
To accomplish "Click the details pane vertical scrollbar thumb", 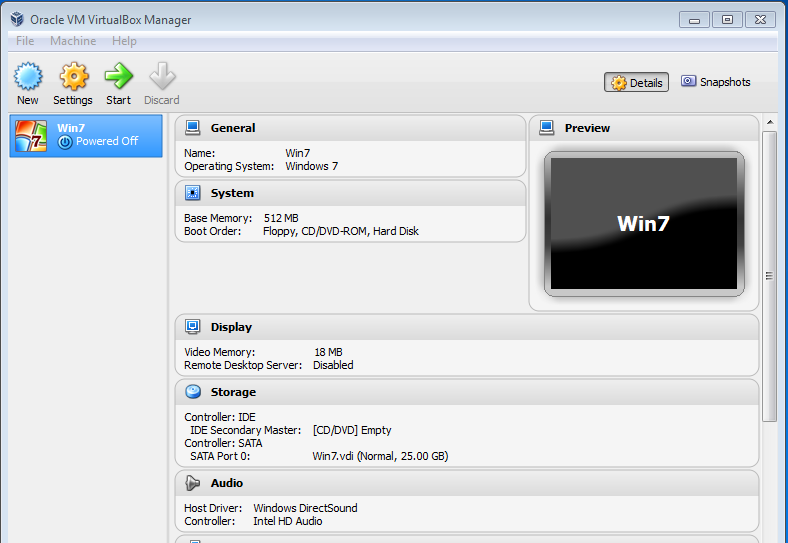I will pos(769,276).
